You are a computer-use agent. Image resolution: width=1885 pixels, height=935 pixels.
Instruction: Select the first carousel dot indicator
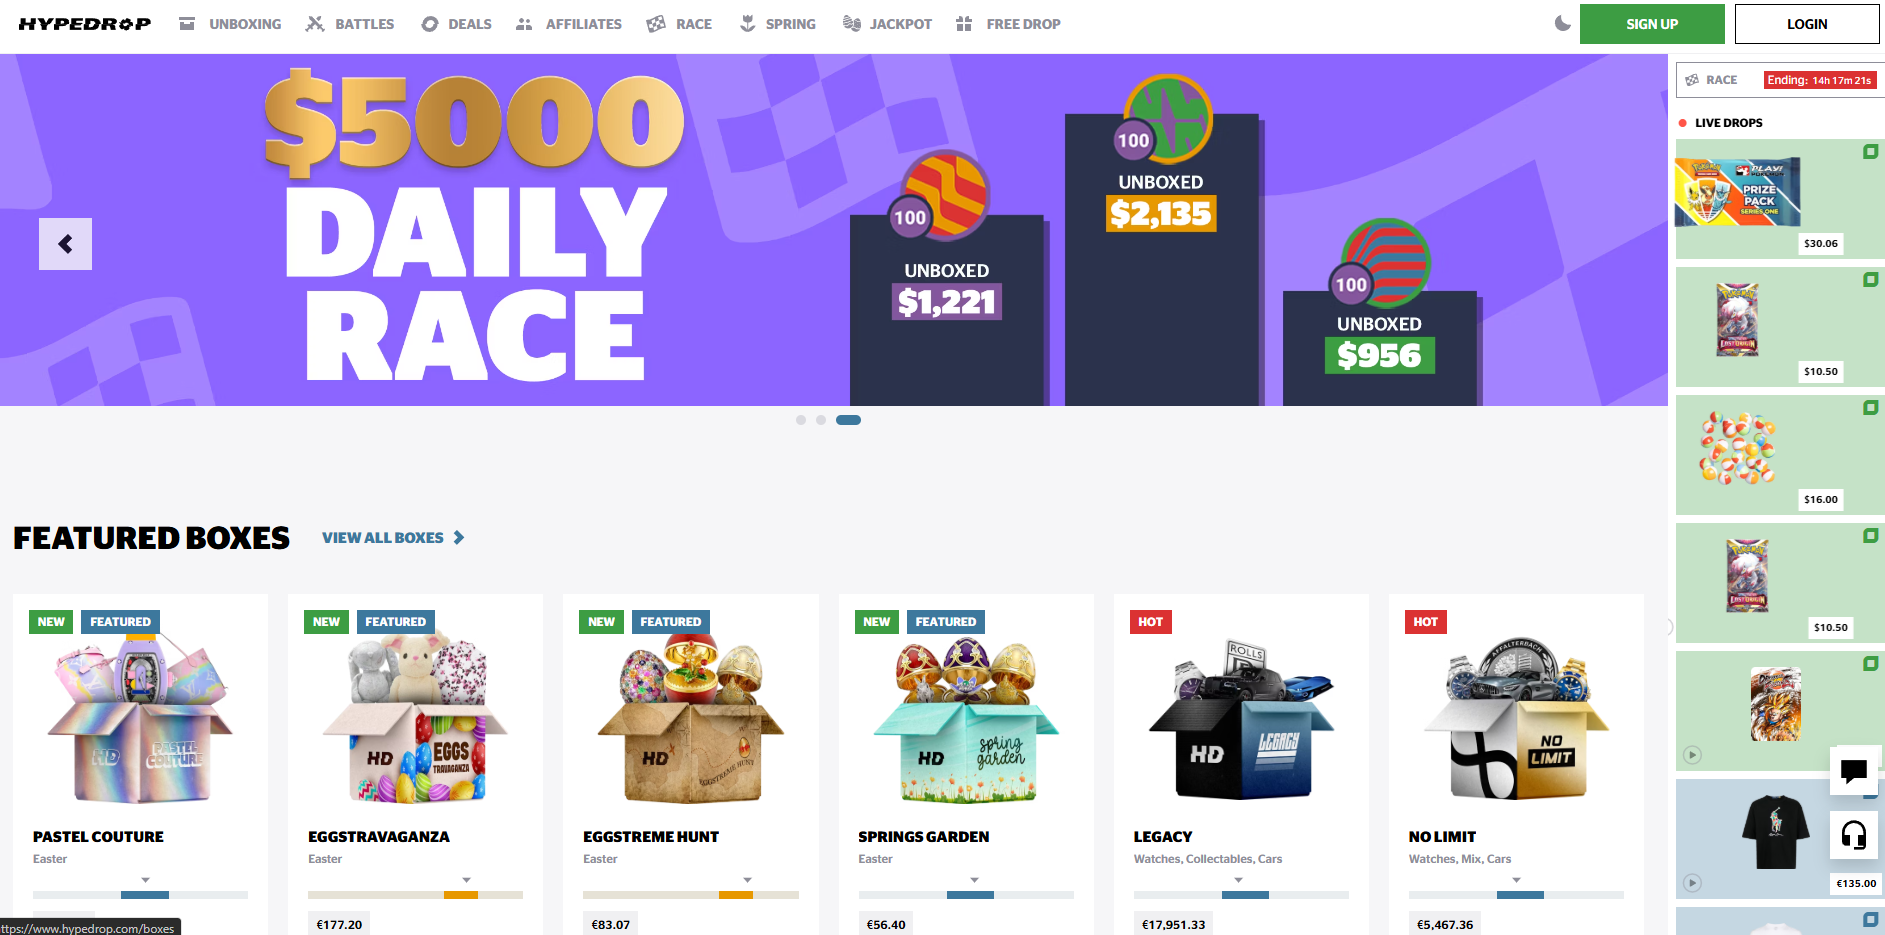(800, 420)
